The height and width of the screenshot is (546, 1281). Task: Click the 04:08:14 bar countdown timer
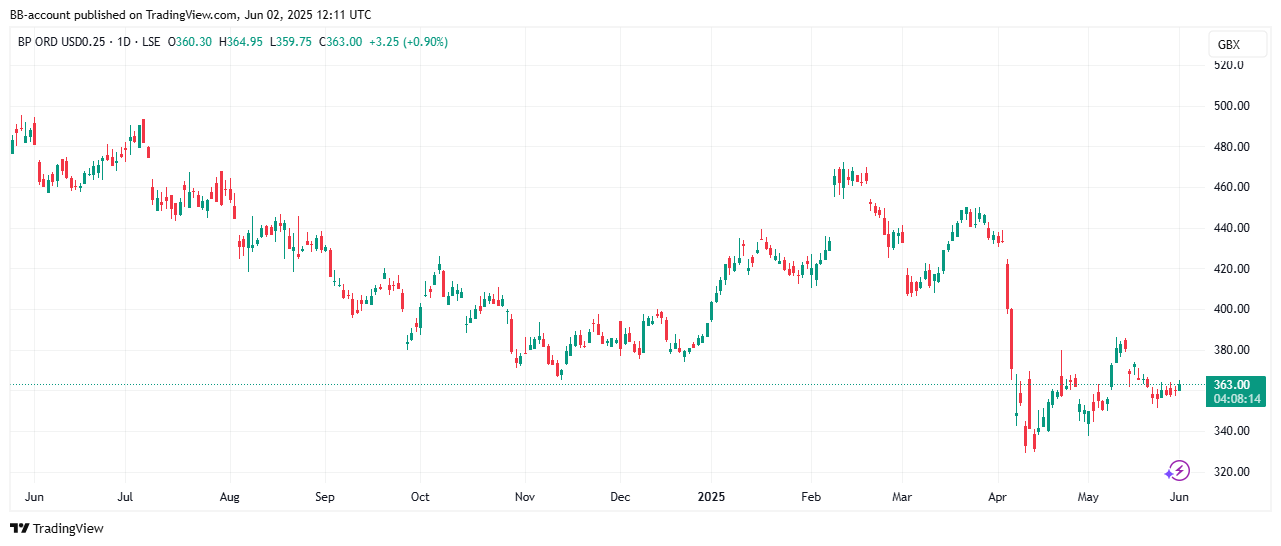click(x=1237, y=399)
